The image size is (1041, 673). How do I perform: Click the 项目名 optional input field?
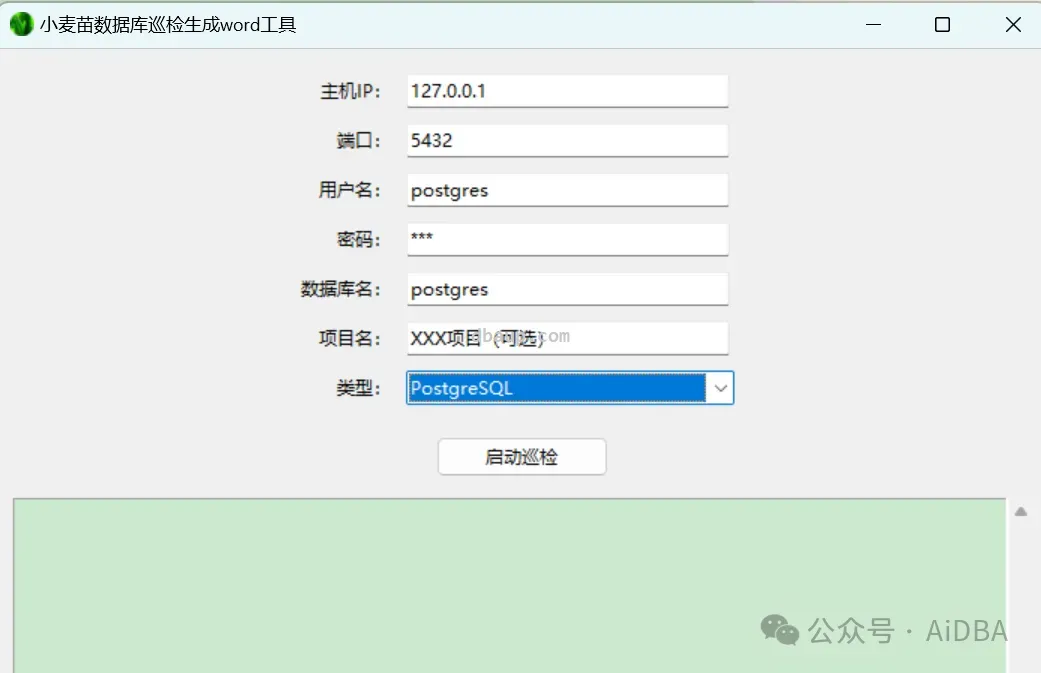[568, 338]
